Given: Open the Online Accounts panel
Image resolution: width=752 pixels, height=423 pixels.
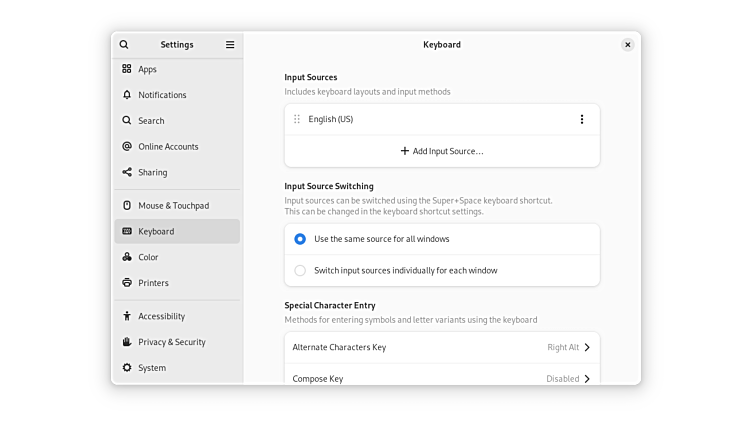Looking at the screenshot, I should coord(168,146).
